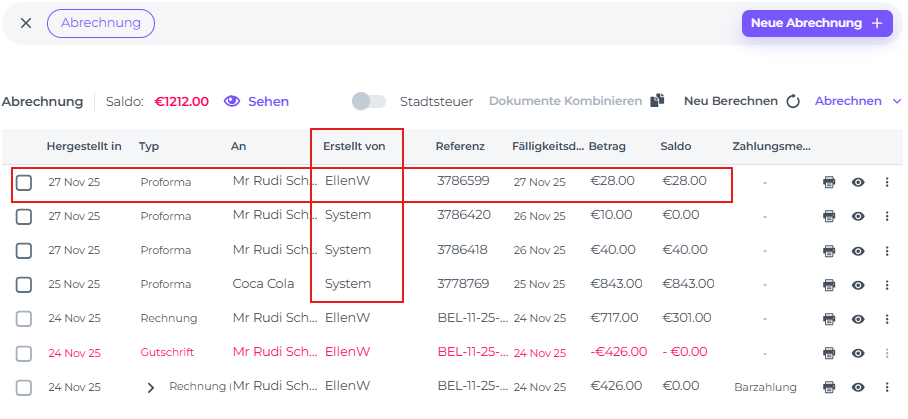
Task: Open three-dot menu for reference 3786420
Action: point(886,216)
